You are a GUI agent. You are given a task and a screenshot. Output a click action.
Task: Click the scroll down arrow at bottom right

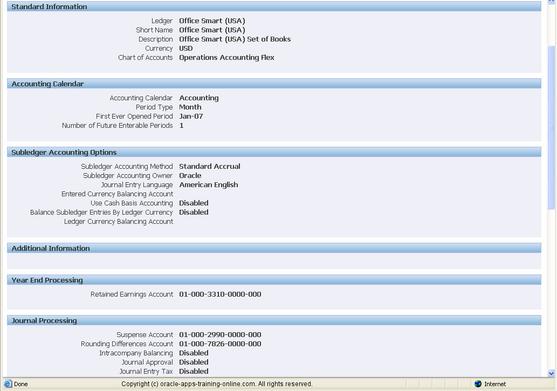point(551,373)
